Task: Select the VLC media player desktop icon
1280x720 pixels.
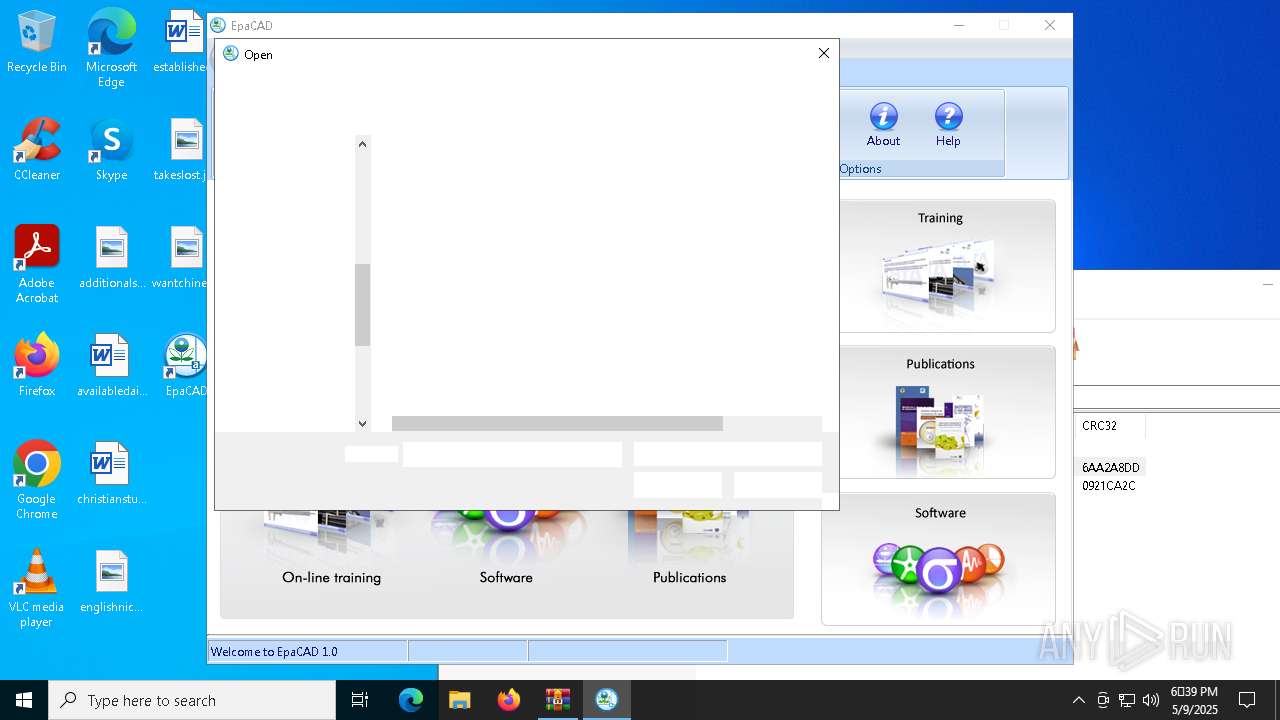Action: coord(37,588)
